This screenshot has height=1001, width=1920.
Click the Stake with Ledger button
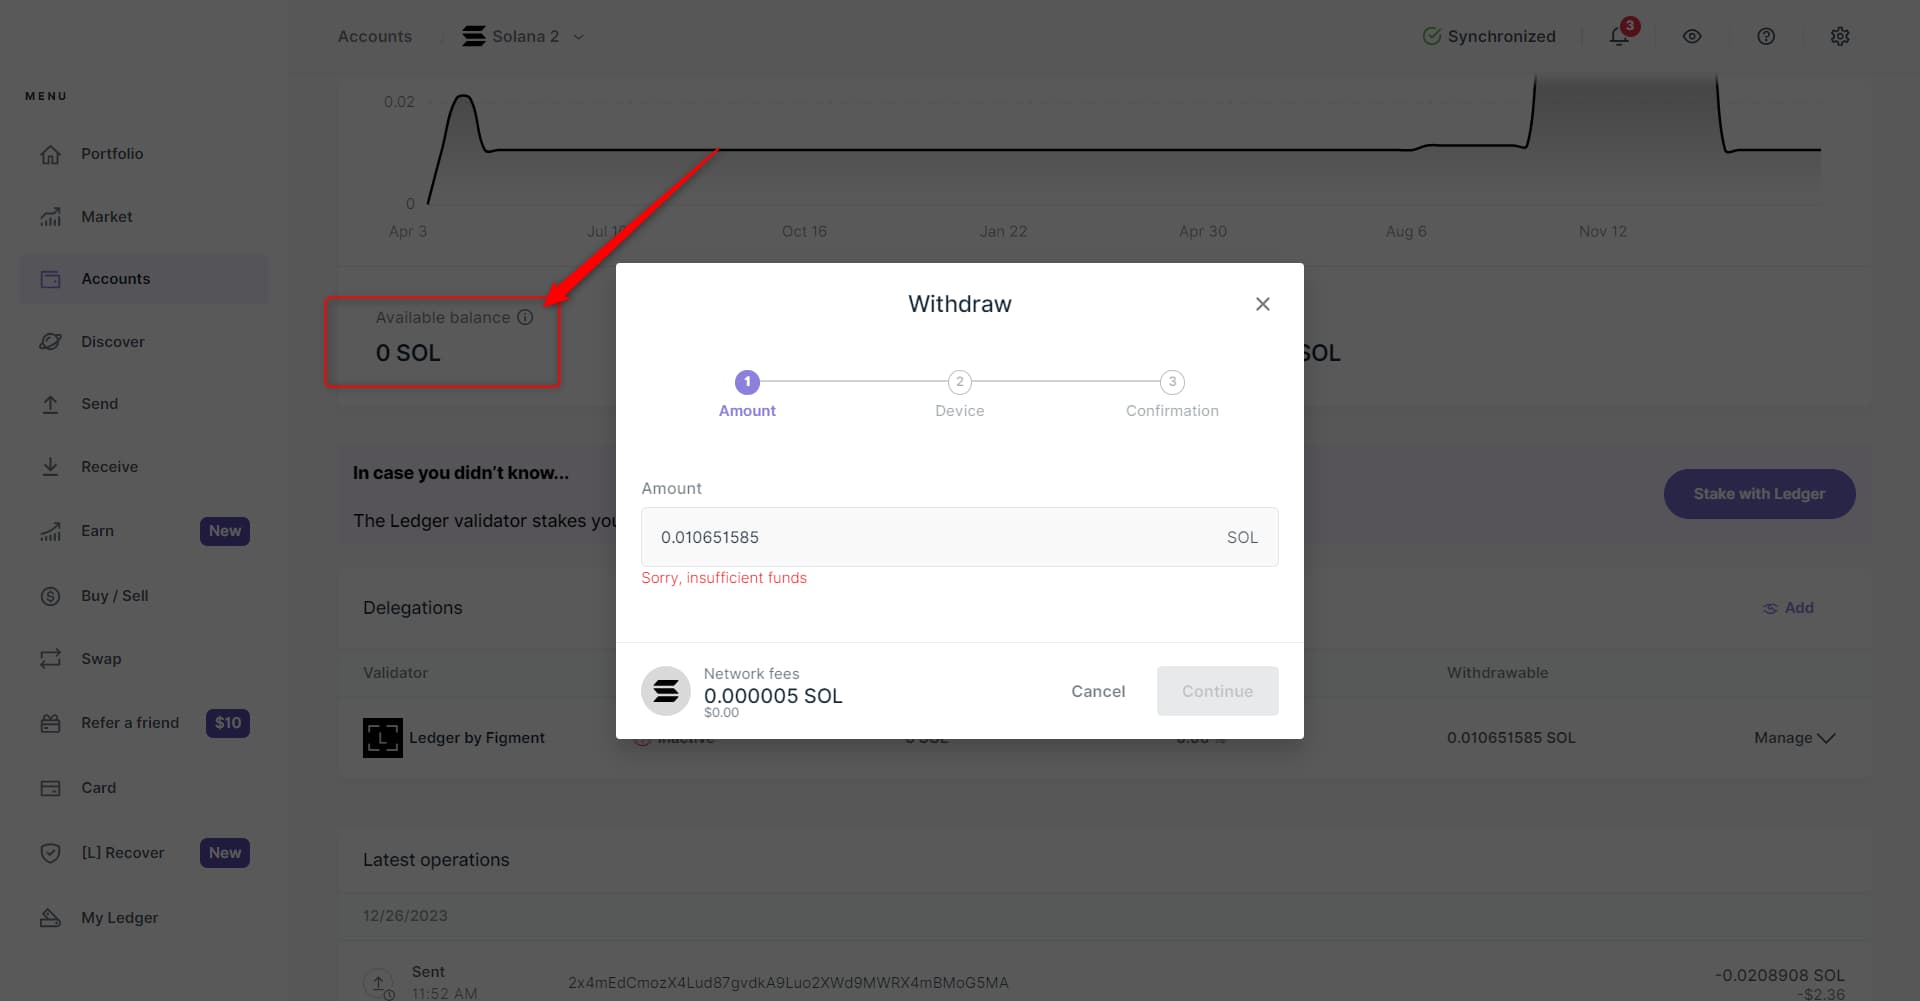1759,494
